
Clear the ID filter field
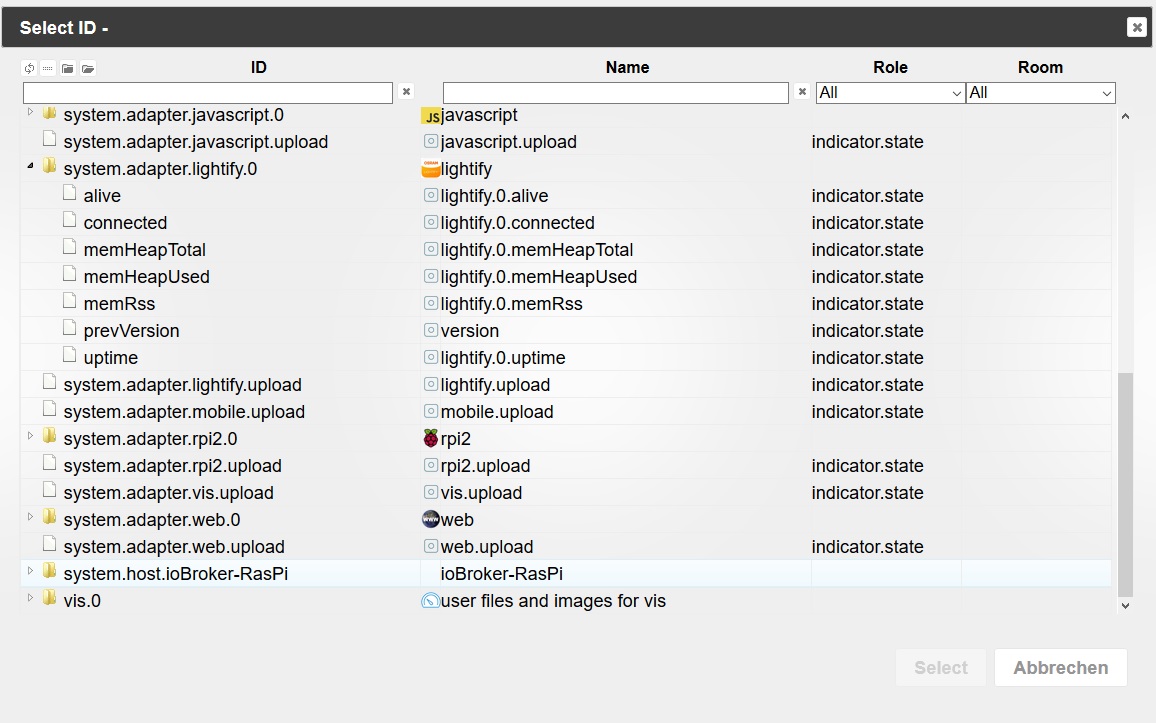[406, 92]
